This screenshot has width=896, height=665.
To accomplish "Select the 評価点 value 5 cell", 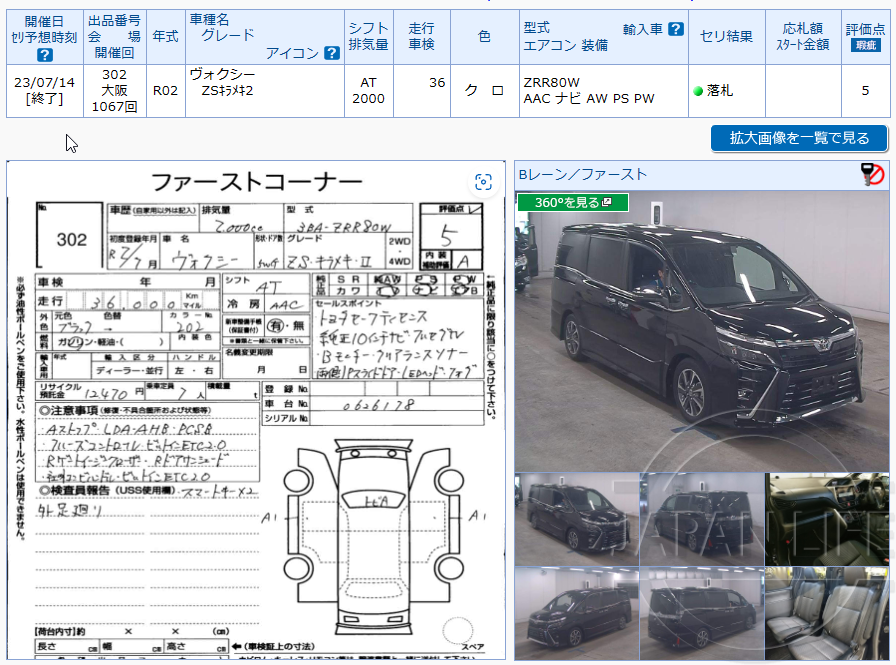I will click(x=865, y=88).
